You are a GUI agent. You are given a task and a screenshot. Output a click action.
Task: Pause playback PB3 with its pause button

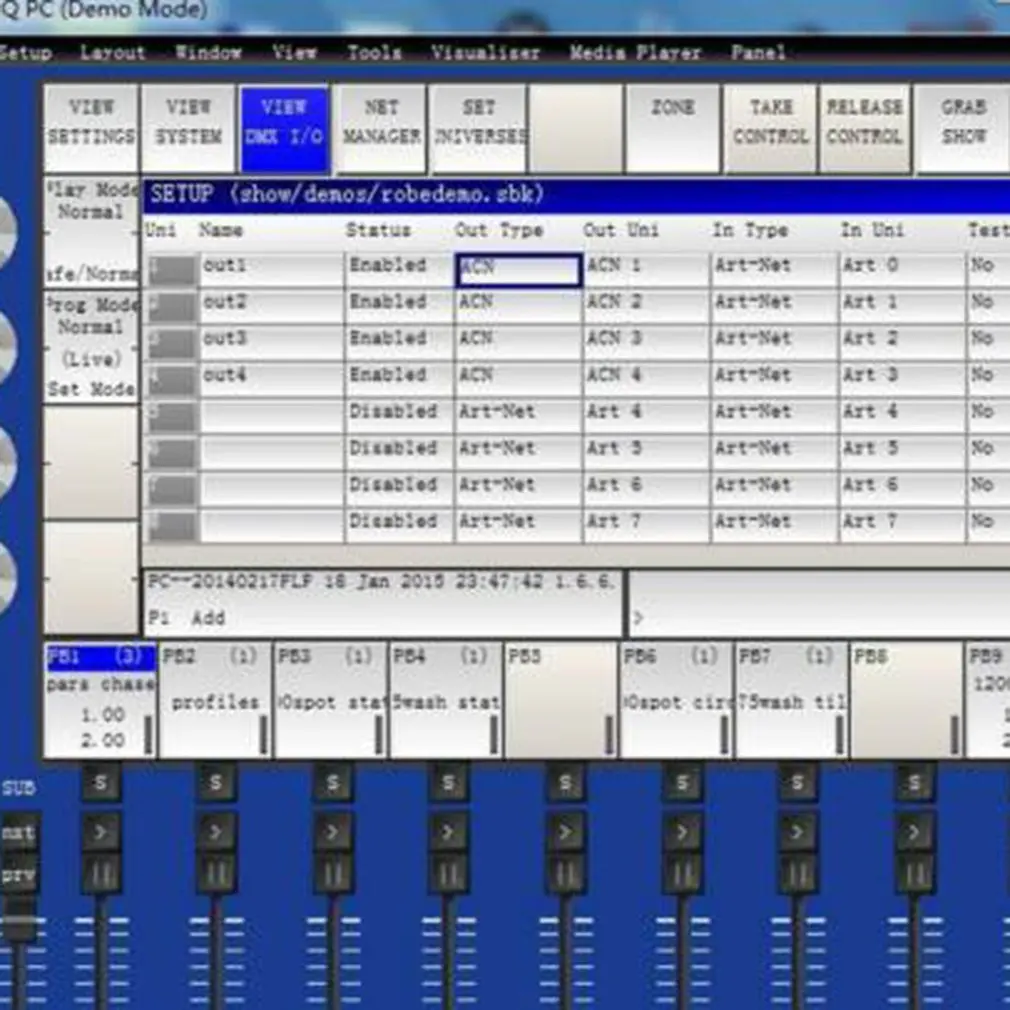pyautogui.click(x=333, y=875)
